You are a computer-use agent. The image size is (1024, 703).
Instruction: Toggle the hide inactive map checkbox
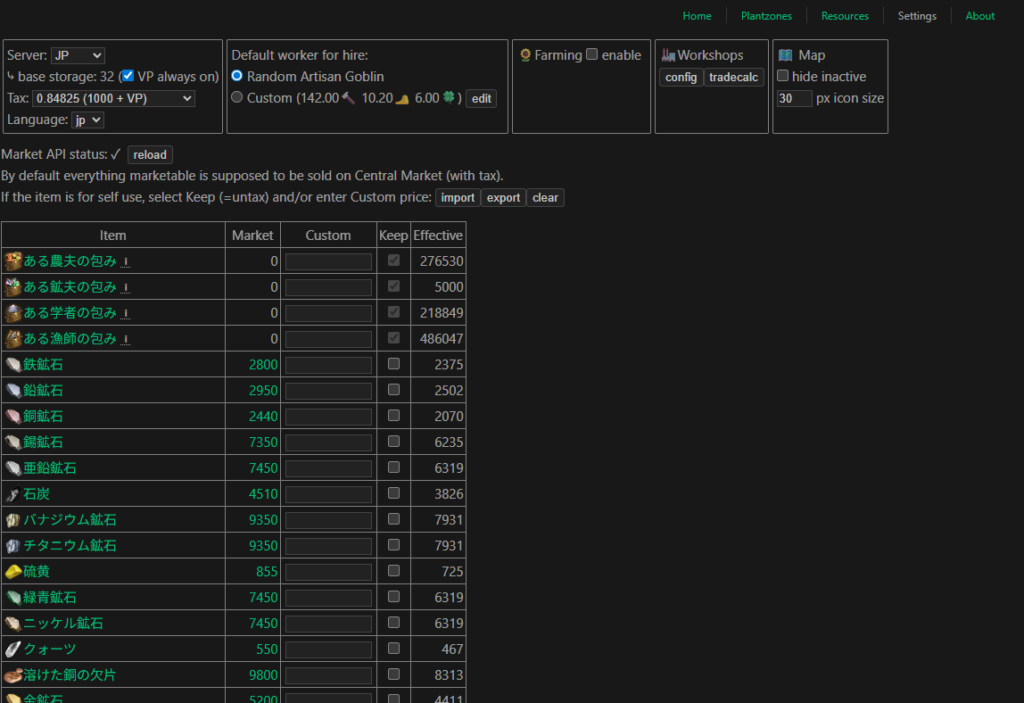(783, 76)
